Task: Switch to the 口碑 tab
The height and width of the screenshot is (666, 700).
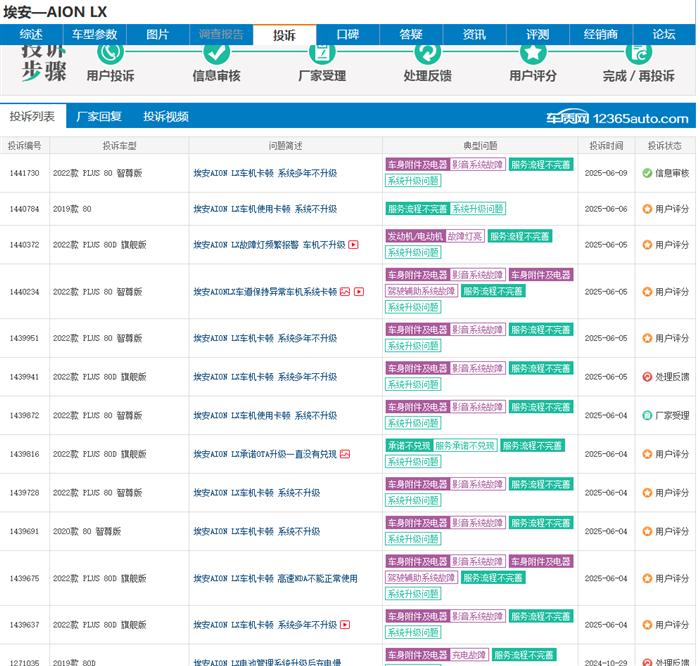Action: click(348, 34)
